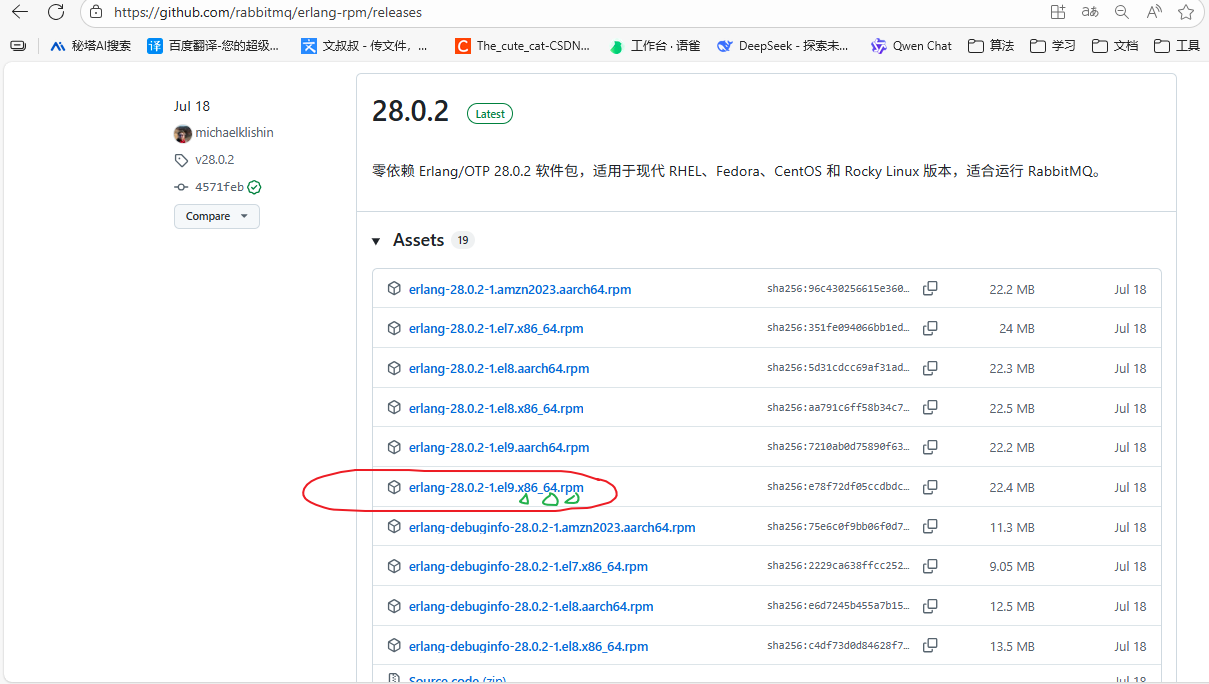Click the green verified check beside 4571feb
This screenshot has height=684, width=1209.
point(254,187)
